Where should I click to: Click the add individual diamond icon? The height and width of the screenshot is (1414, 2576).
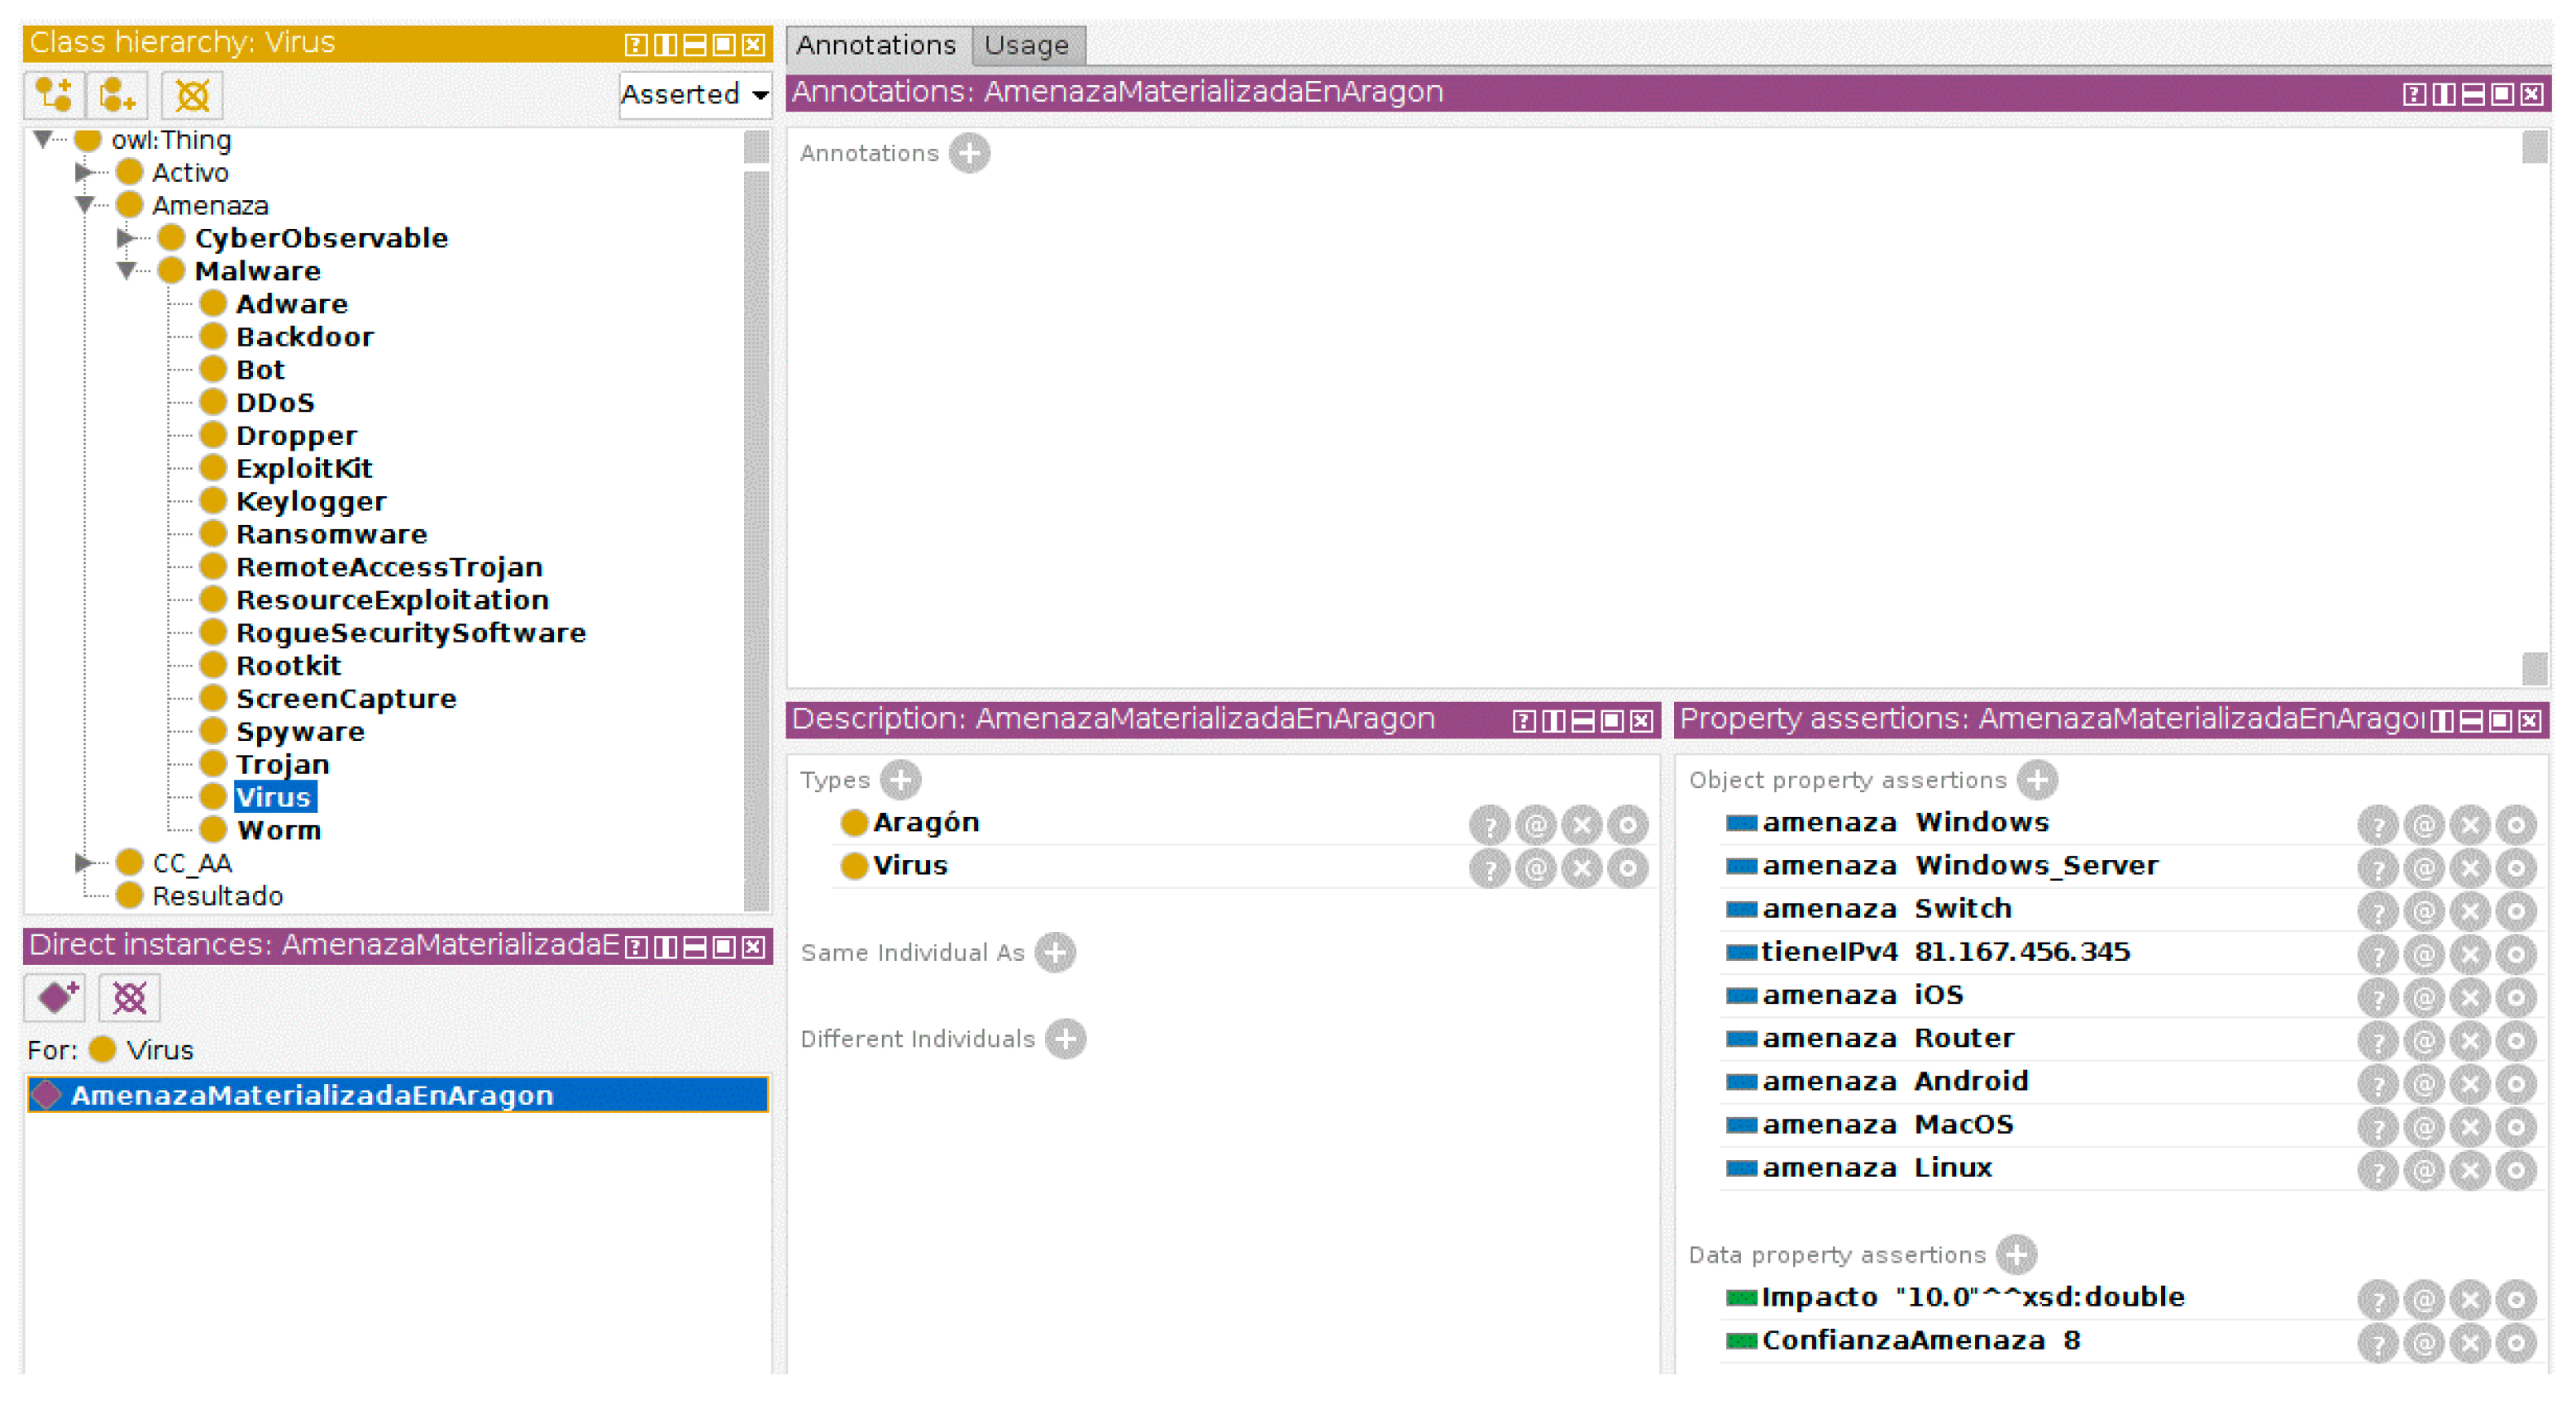(x=56, y=997)
